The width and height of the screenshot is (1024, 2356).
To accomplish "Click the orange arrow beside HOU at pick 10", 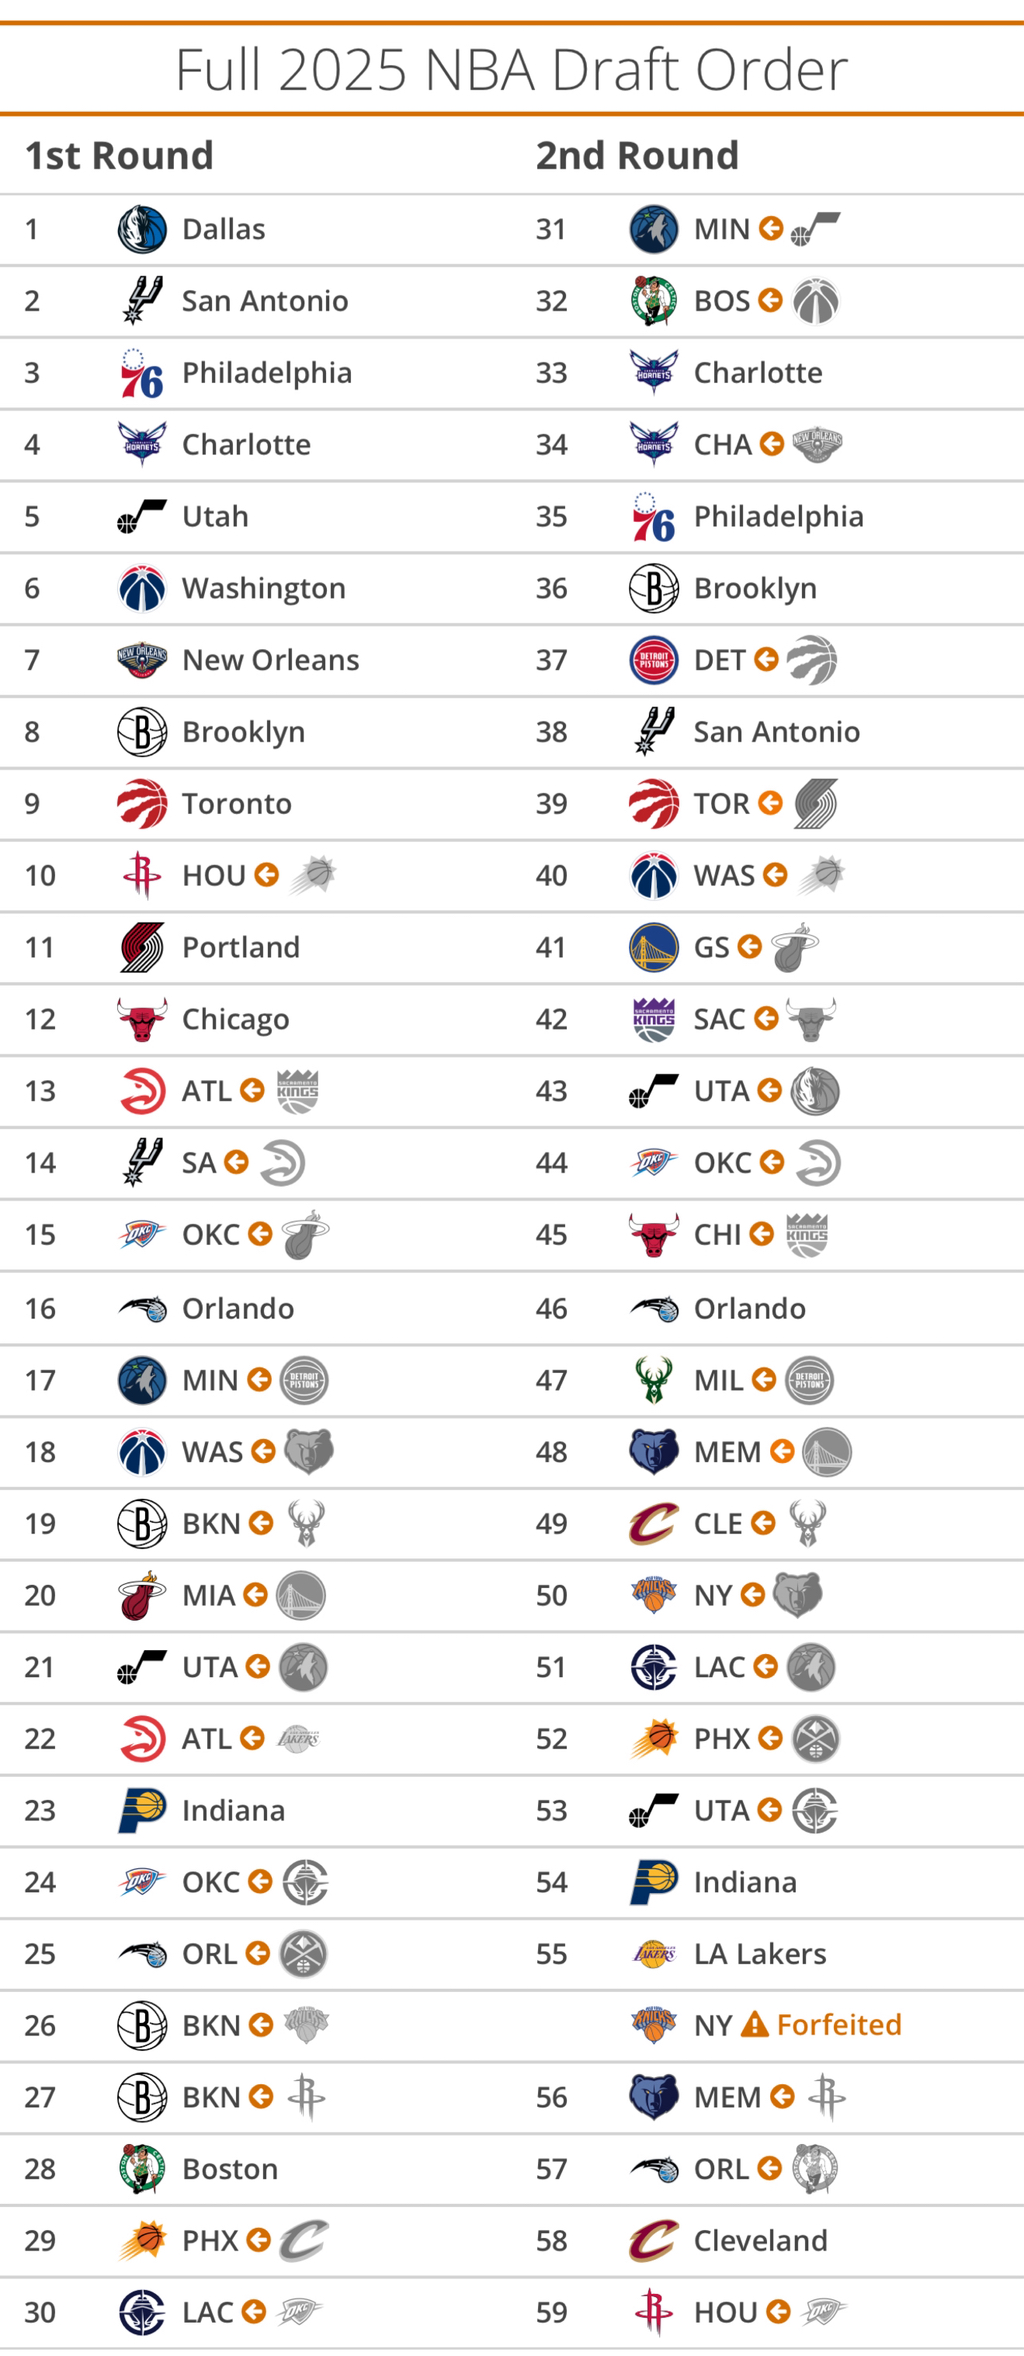I will (266, 875).
